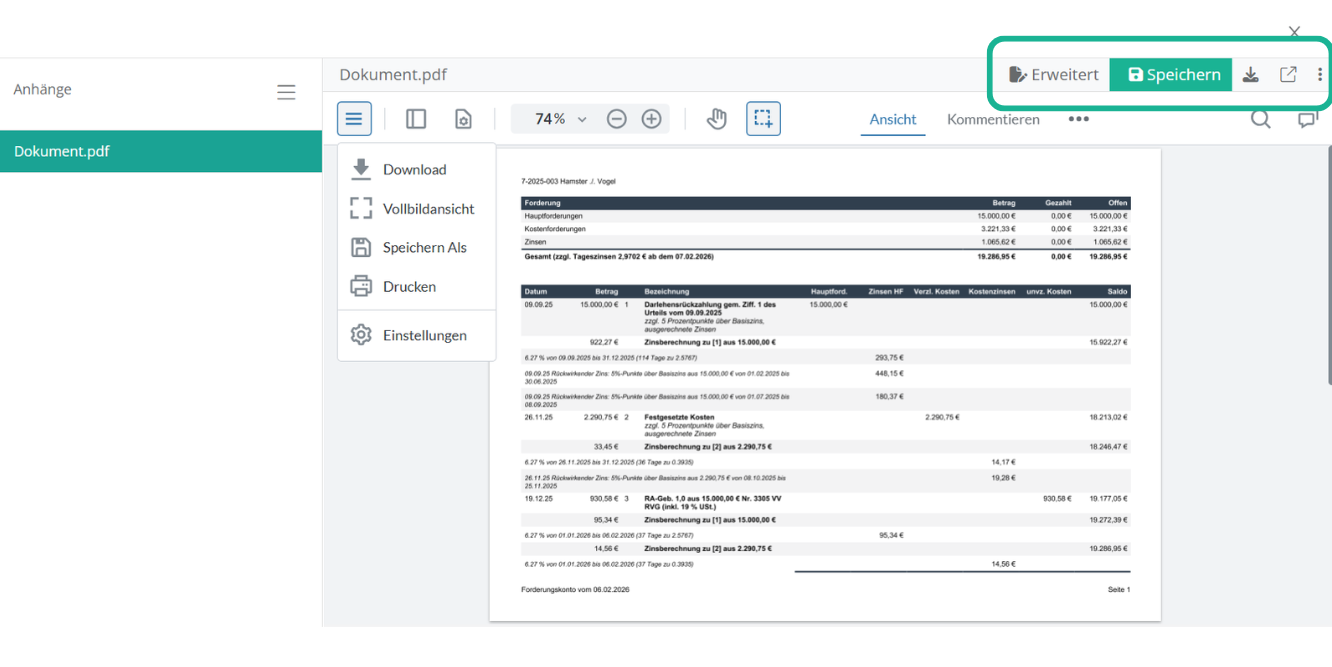
Task: Choose Speichern Als from the menu
Action: pos(424,248)
